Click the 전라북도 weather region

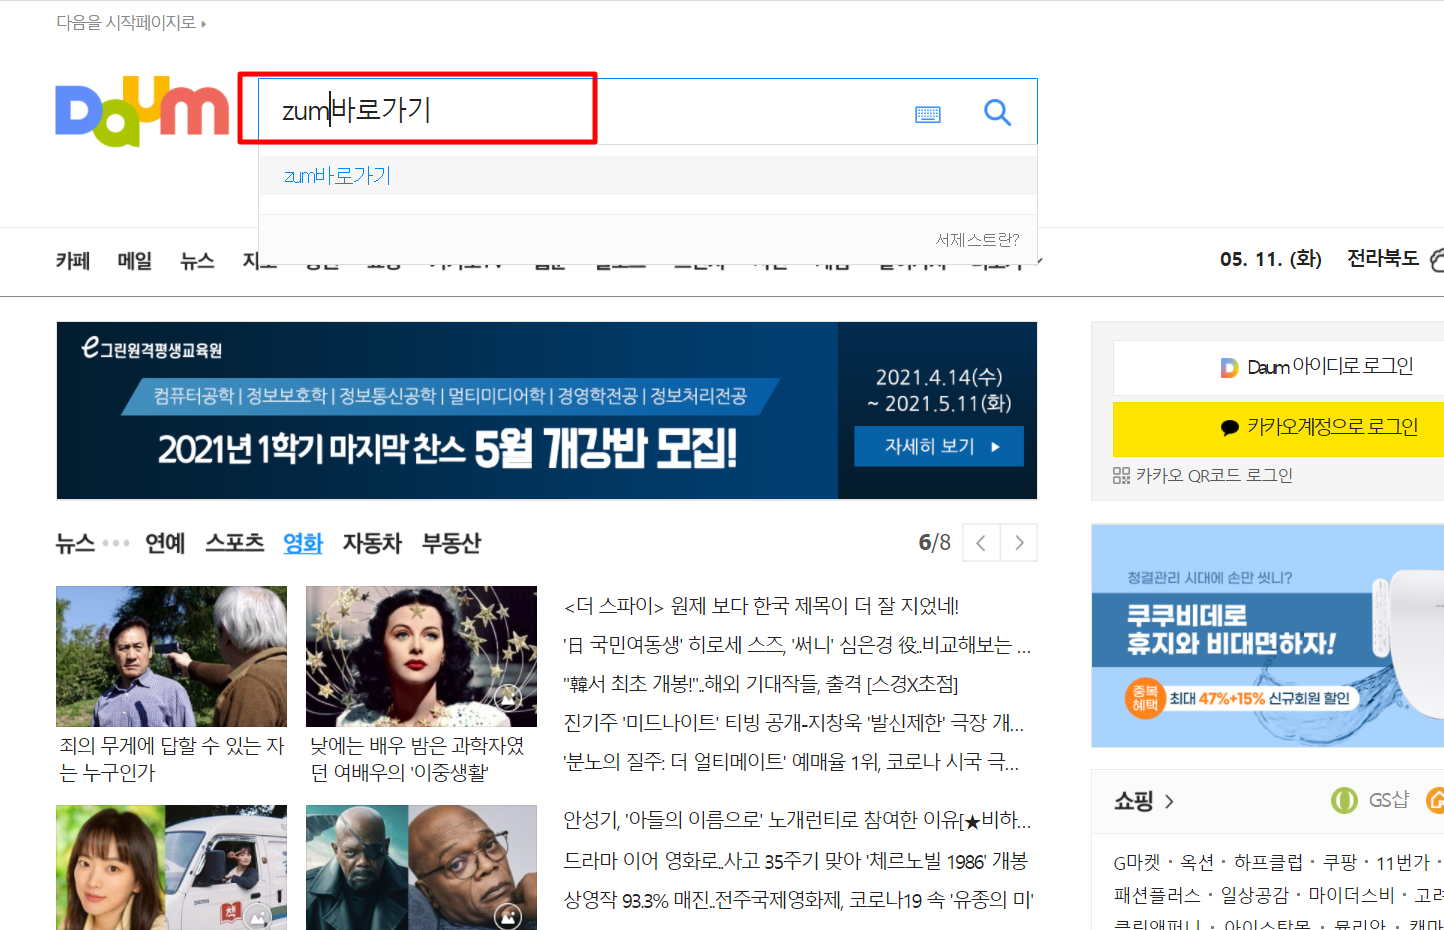coord(1383,258)
